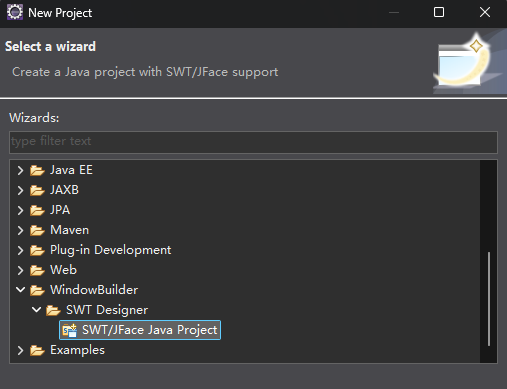Expand the Web category arrow
The width and height of the screenshot is (507, 389).
coord(20,270)
